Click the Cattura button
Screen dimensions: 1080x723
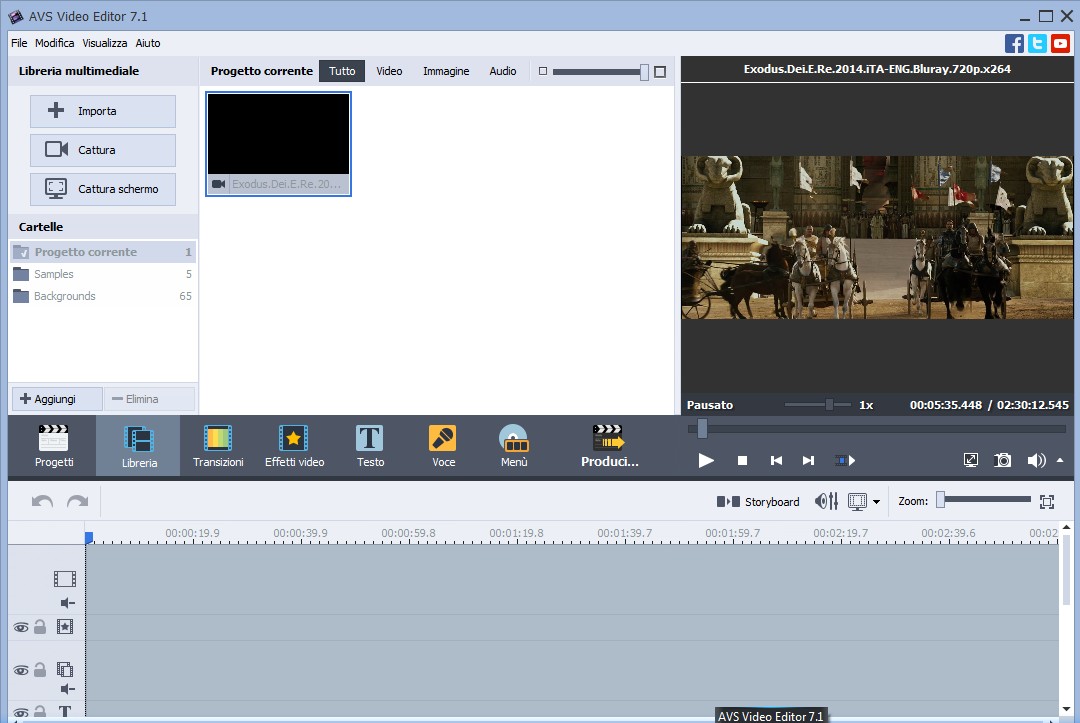[103, 150]
